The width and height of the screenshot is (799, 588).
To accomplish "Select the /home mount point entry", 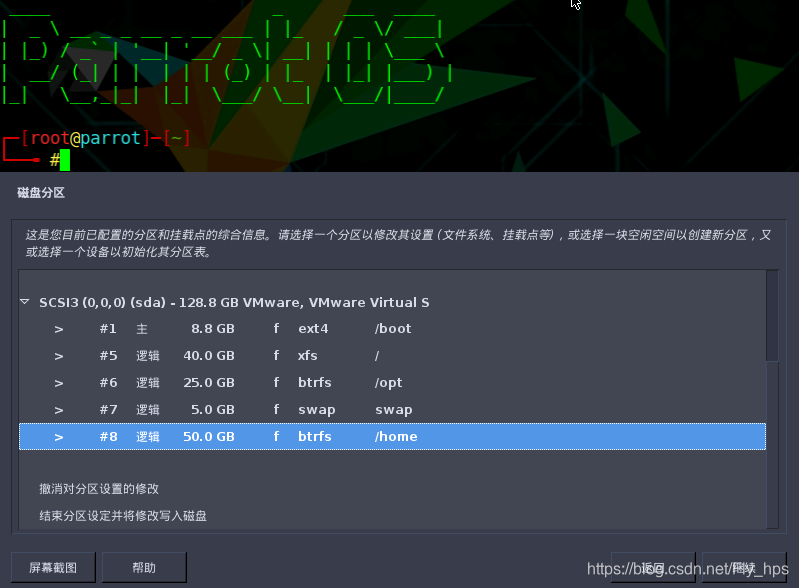I will tap(396, 437).
